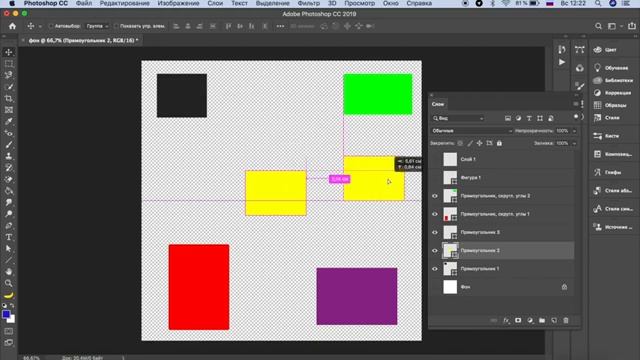This screenshot has height=360, width=640.
Task: Open the Вид layer filter dropdown
Action: [458, 118]
